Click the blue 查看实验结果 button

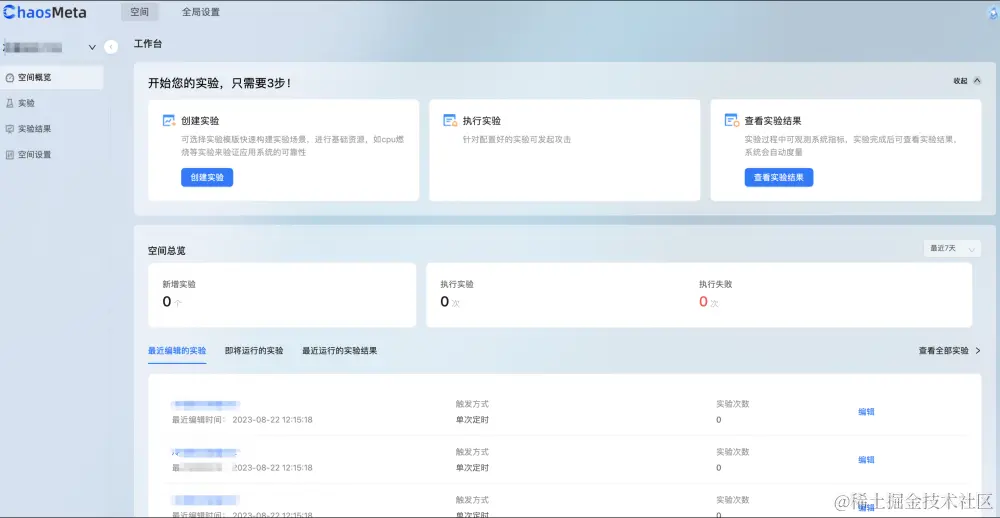[779, 177]
